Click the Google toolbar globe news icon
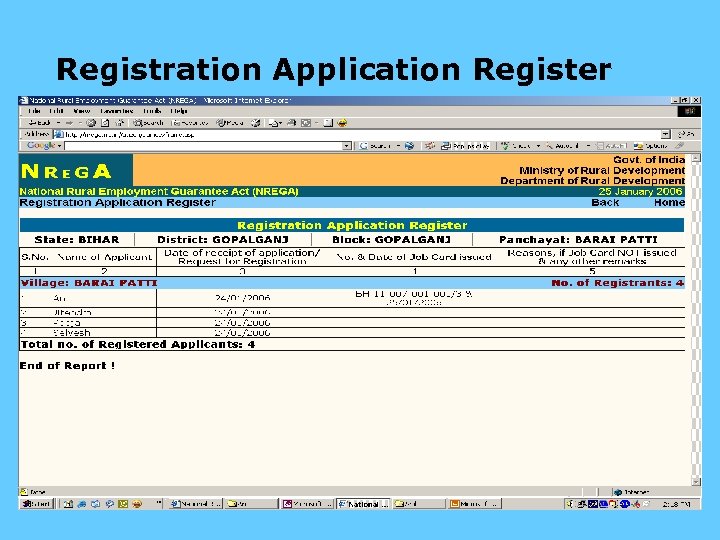Image resolution: width=720 pixels, height=540 pixels. (x=409, y=146)
